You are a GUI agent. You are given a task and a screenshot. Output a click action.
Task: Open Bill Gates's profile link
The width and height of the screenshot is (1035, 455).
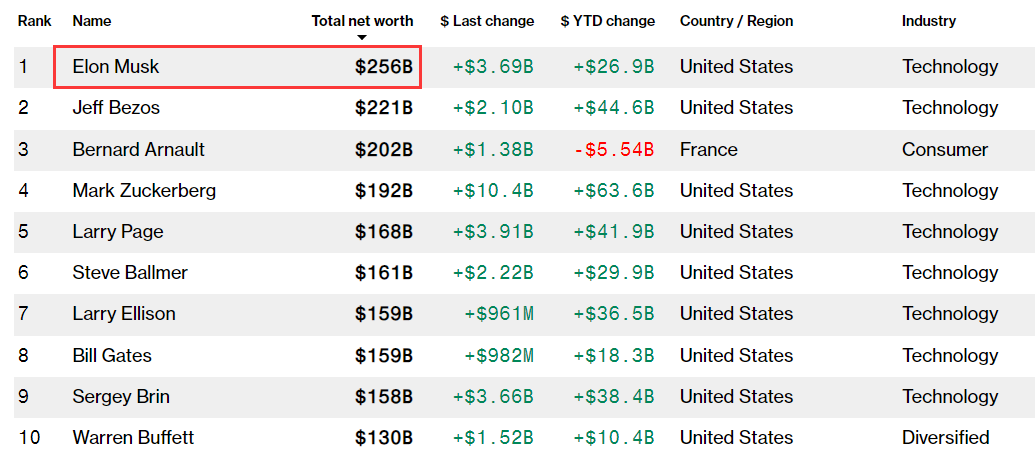112,356
